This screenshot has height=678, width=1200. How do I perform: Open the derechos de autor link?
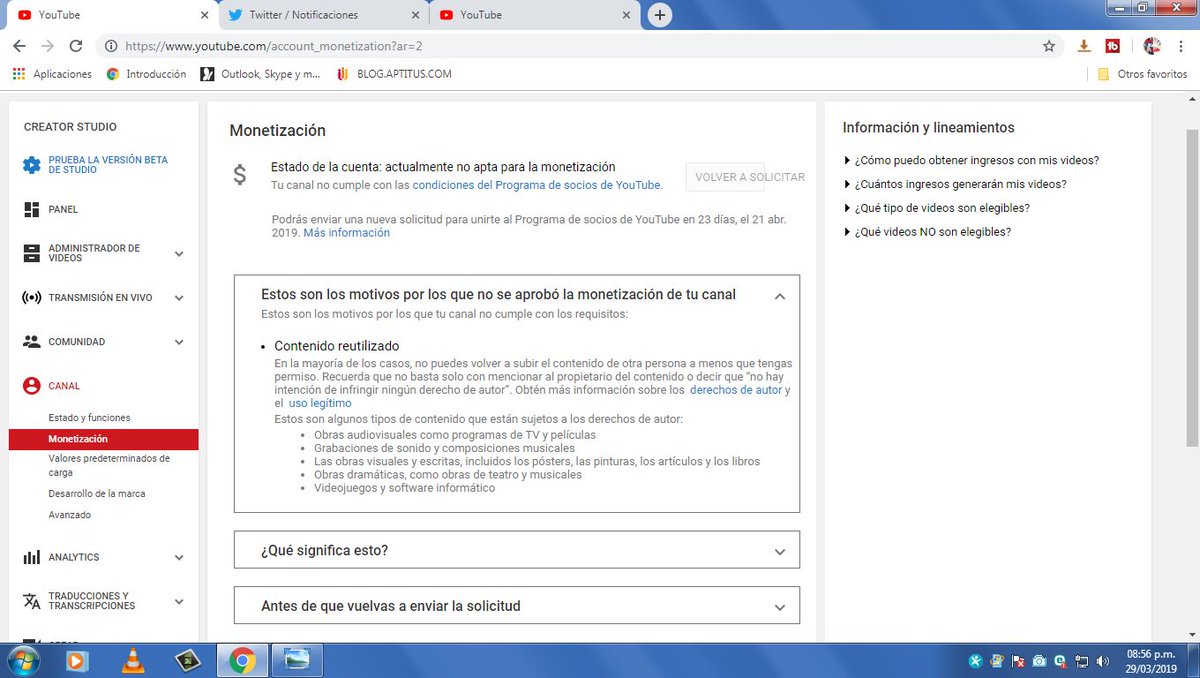736,390
